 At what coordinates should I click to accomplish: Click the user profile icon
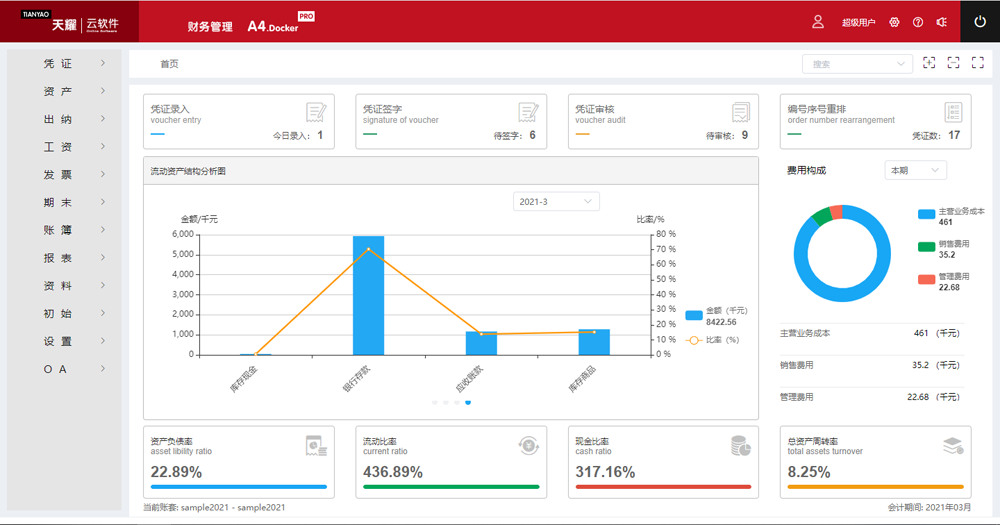pos(818,22)
